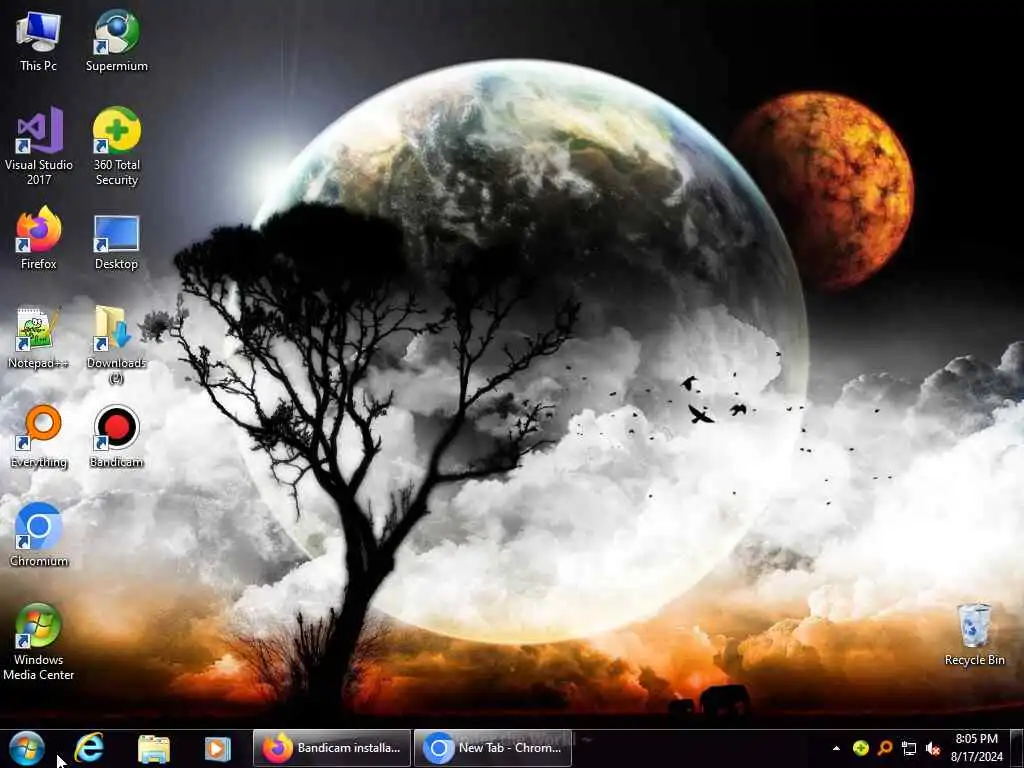Select the Desktop shortcut icon
The width and height of the screenshot is (1024, 768).
pyautogui.click(x=116, y=242)
